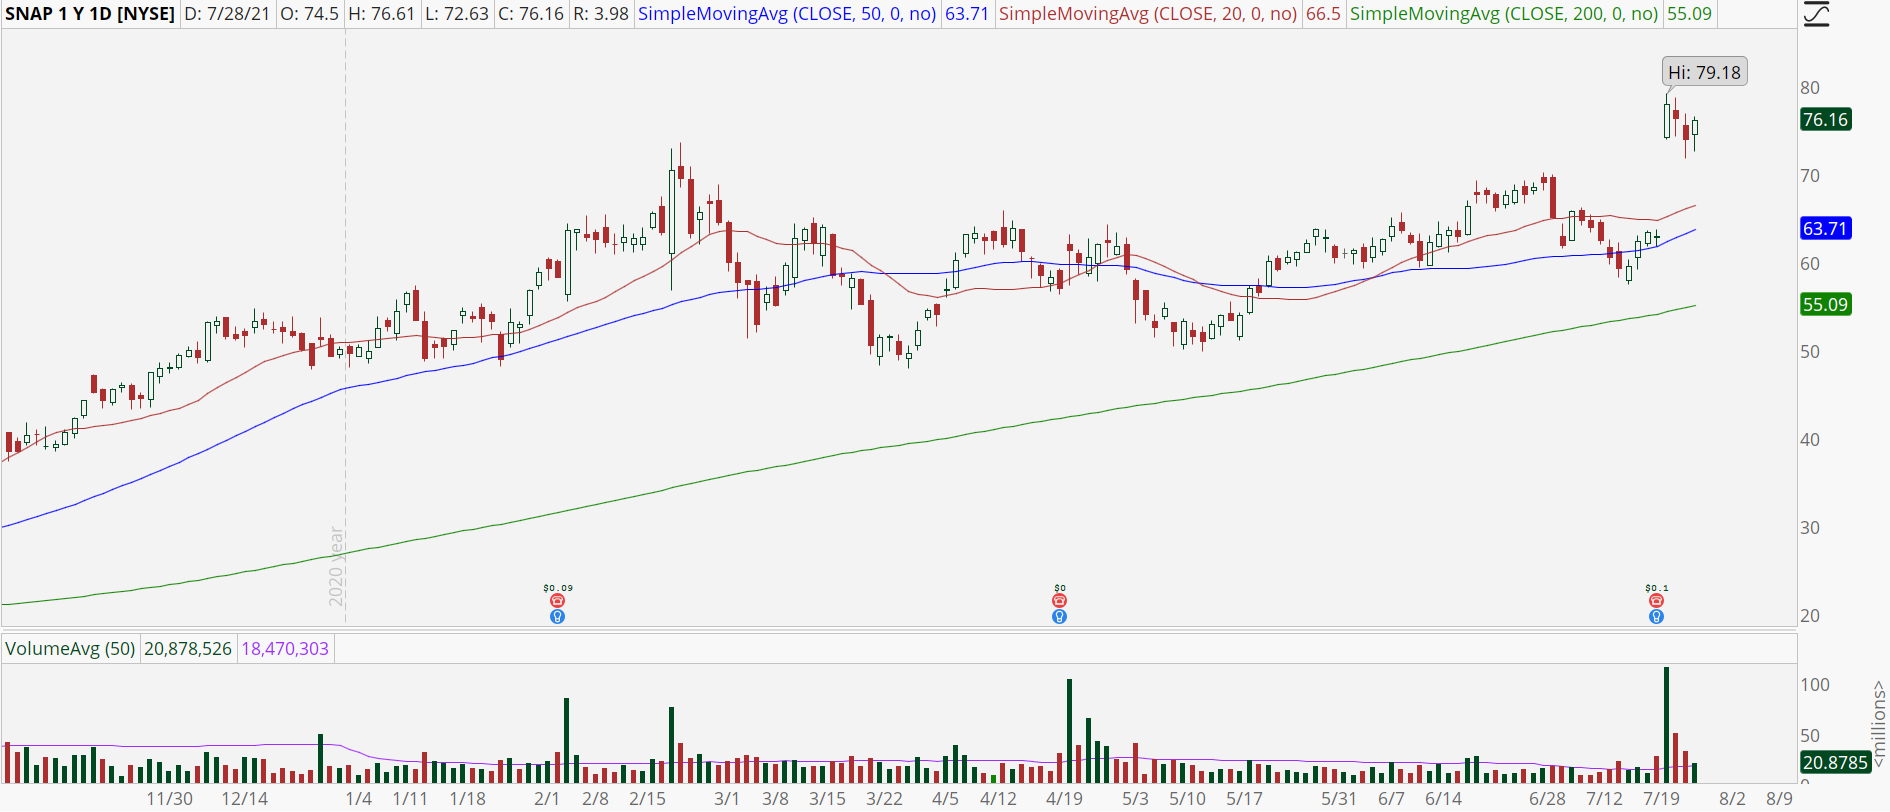
Task: Click the green 55.09 price axis bubble
Action: (1826, 305)
